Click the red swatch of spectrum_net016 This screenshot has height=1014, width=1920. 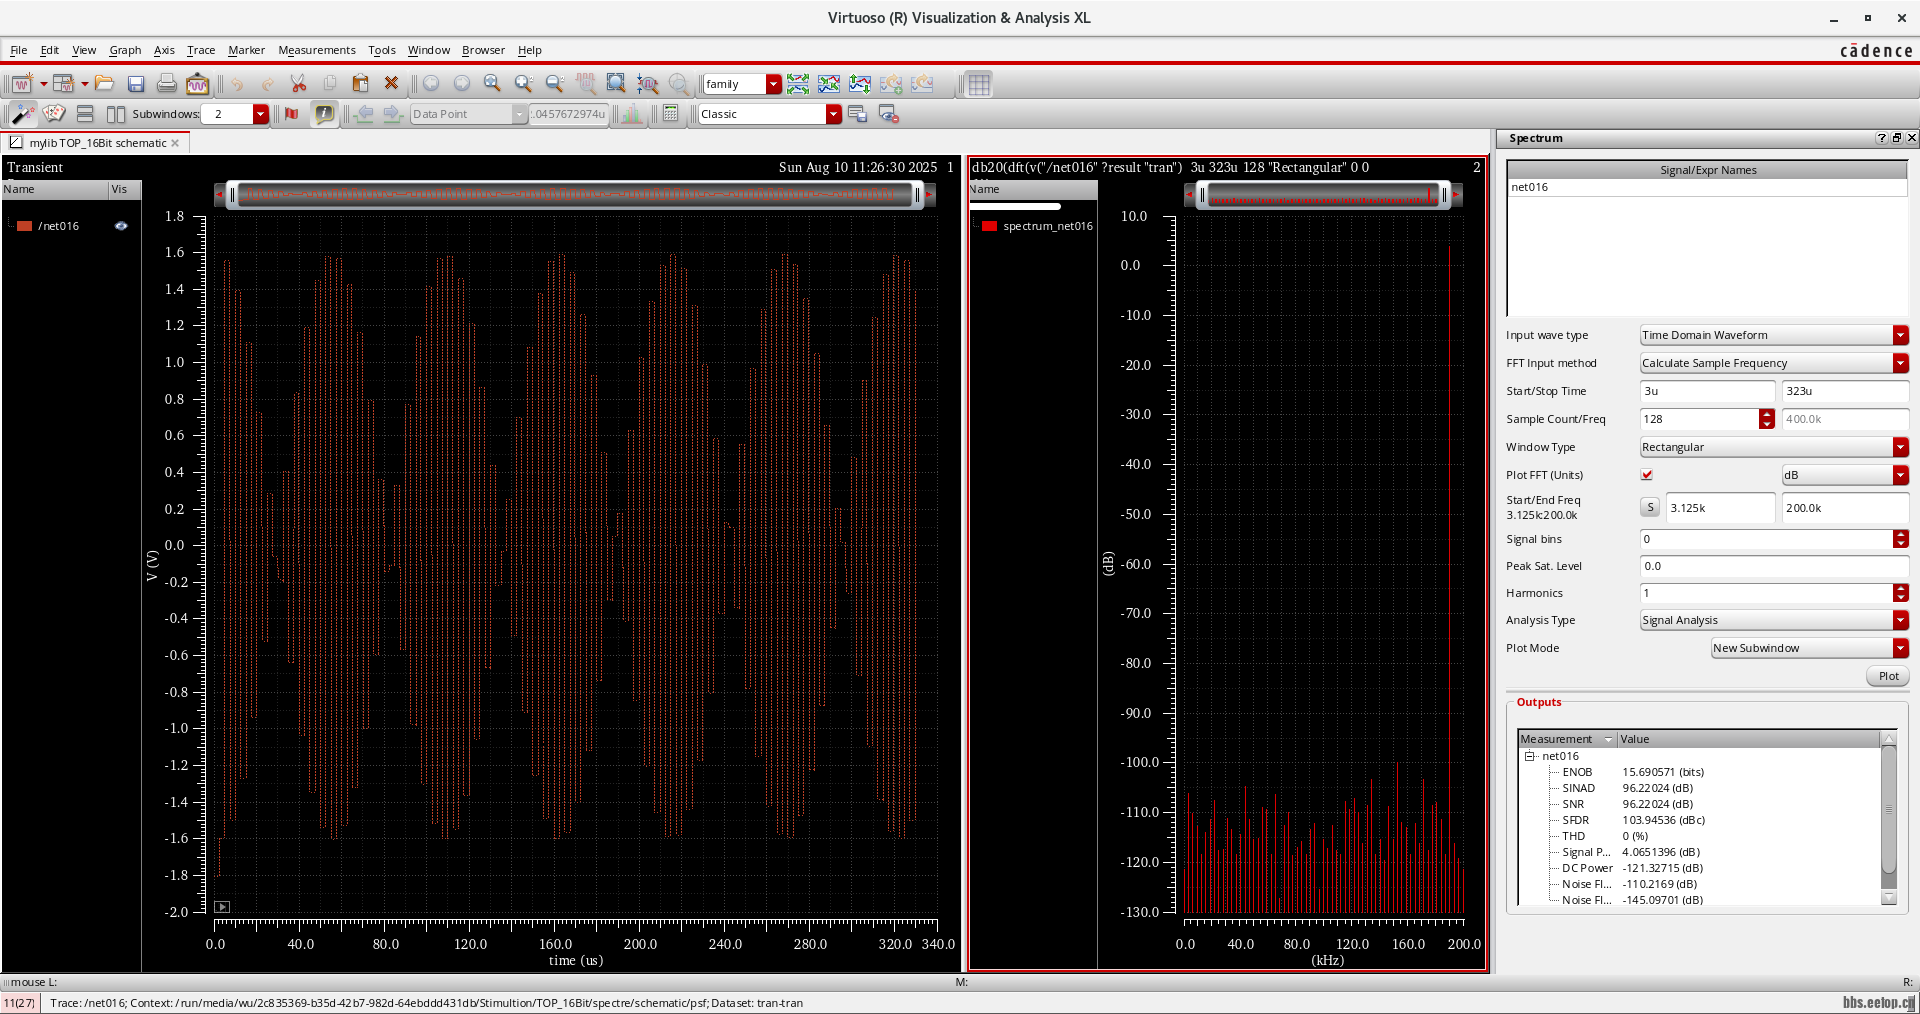tap(989, 226)
